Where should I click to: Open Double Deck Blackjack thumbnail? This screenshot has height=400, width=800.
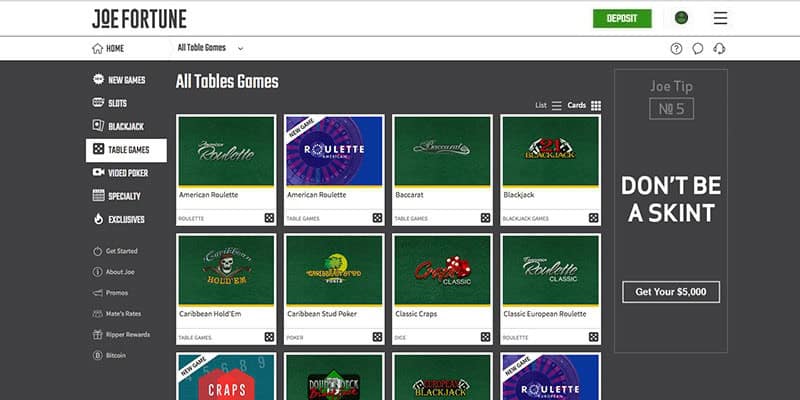coord(334,377)
